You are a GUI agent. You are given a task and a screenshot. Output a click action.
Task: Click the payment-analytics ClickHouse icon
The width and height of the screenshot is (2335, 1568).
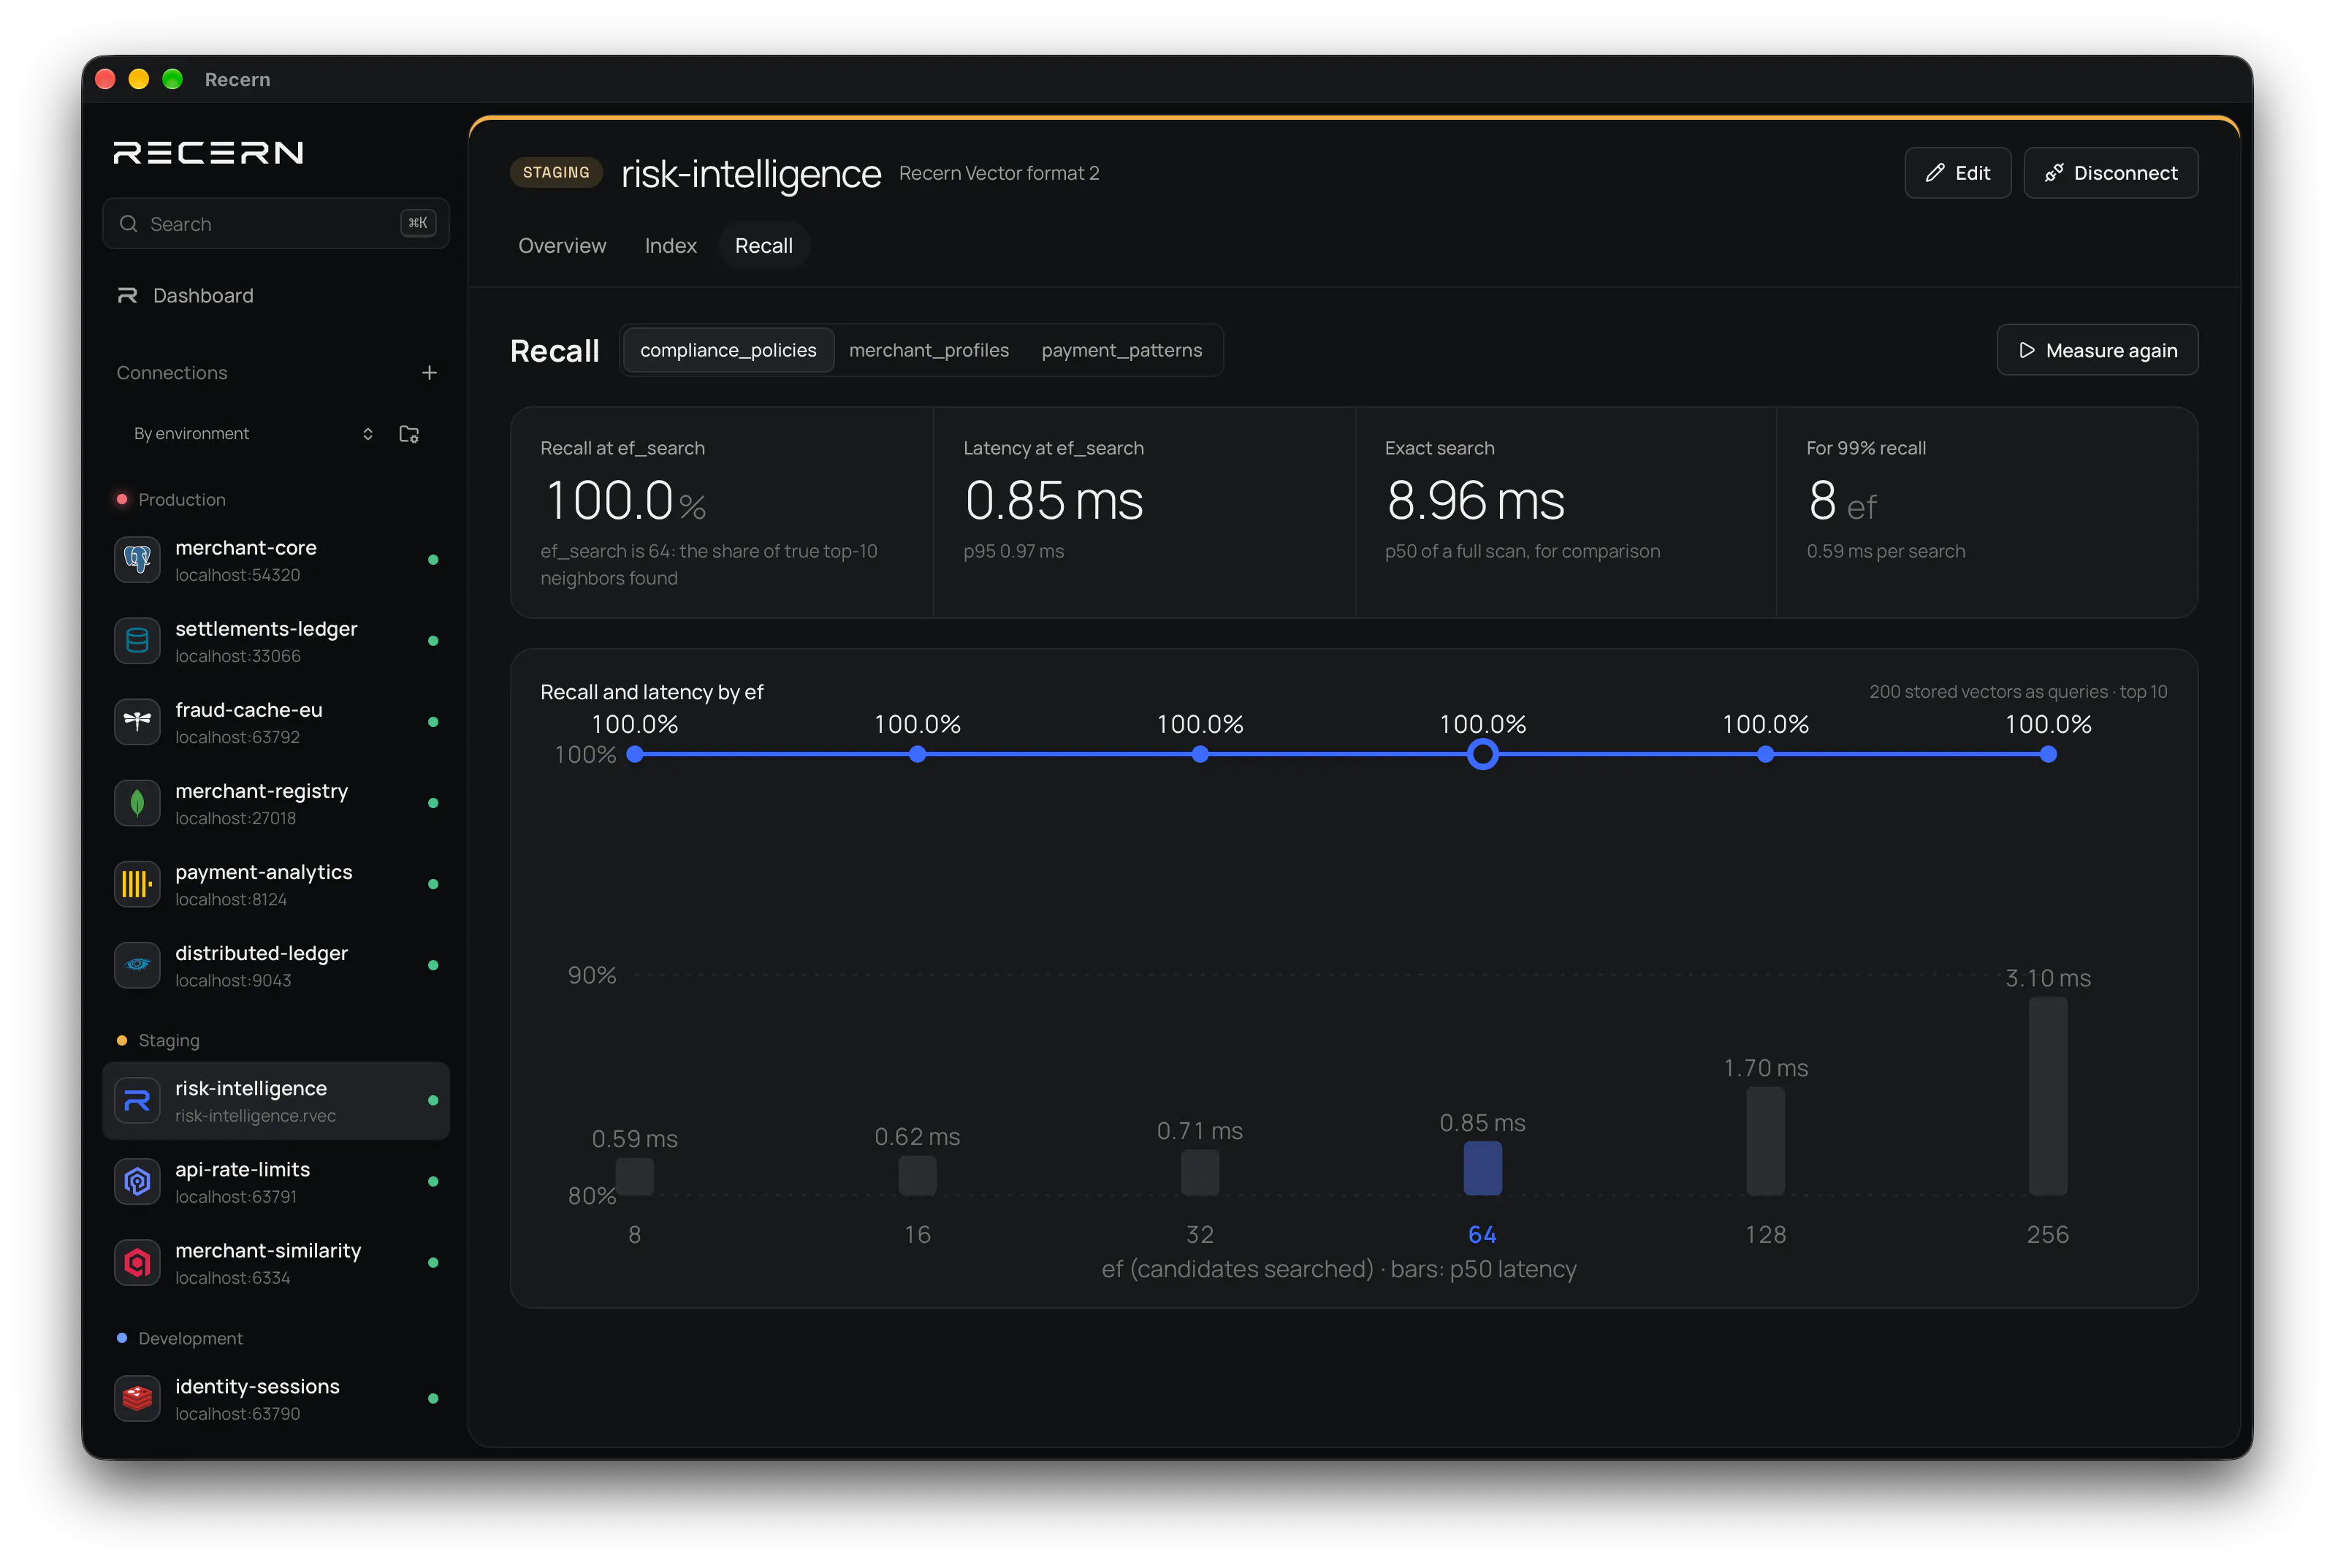click(137, 884)
